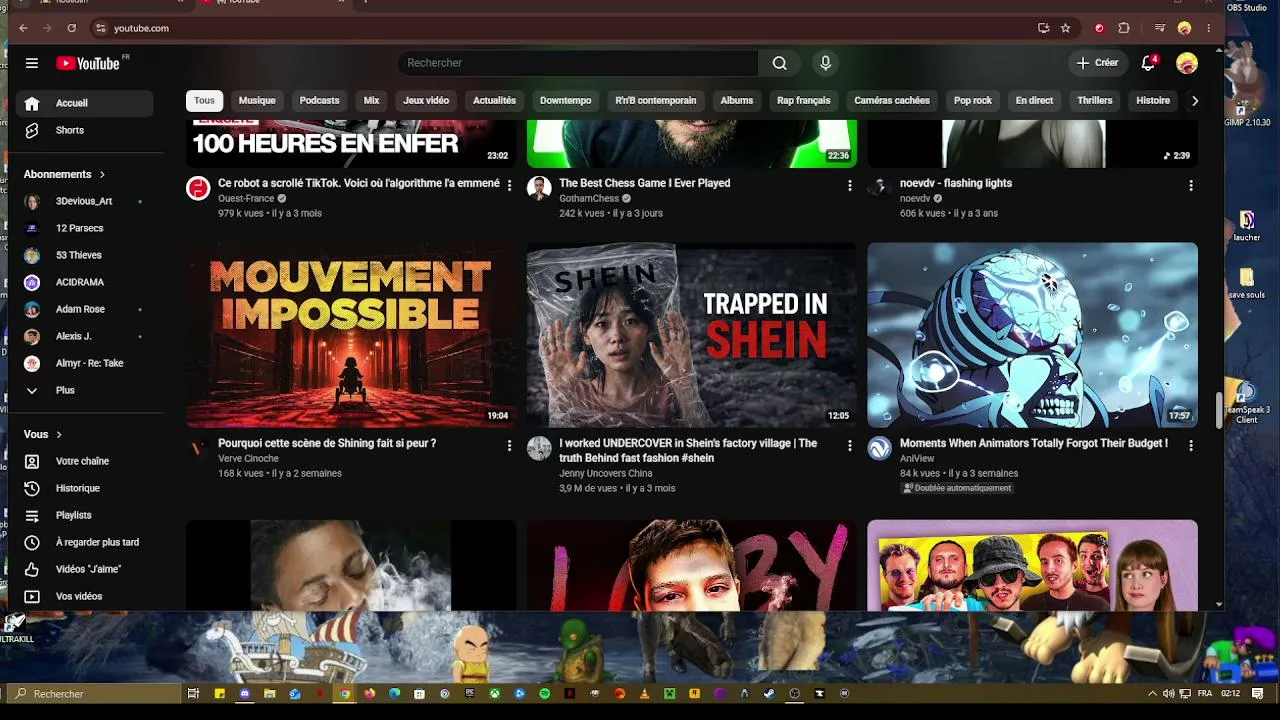This screenshot has height=720, width=1280.
Task: Go back with the browser arrow
Action: click(23, 28)
